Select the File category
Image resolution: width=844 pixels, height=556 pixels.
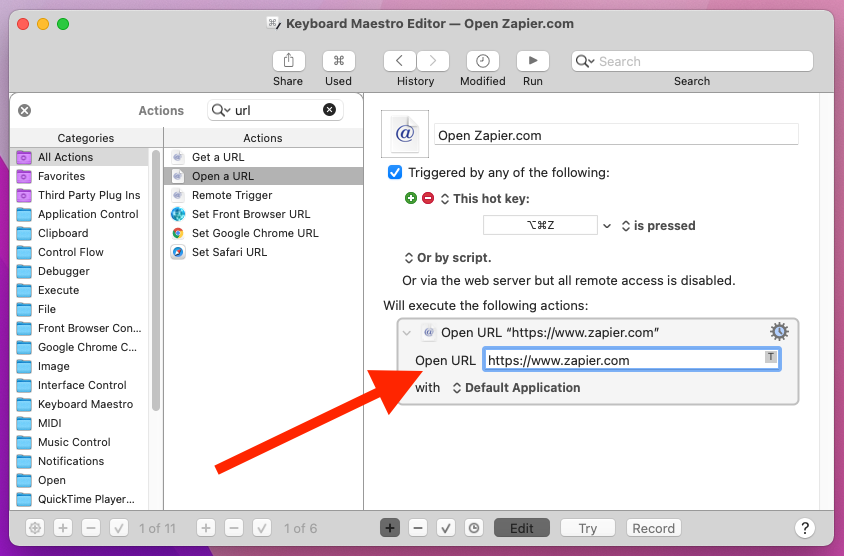(x=80, y=309)
